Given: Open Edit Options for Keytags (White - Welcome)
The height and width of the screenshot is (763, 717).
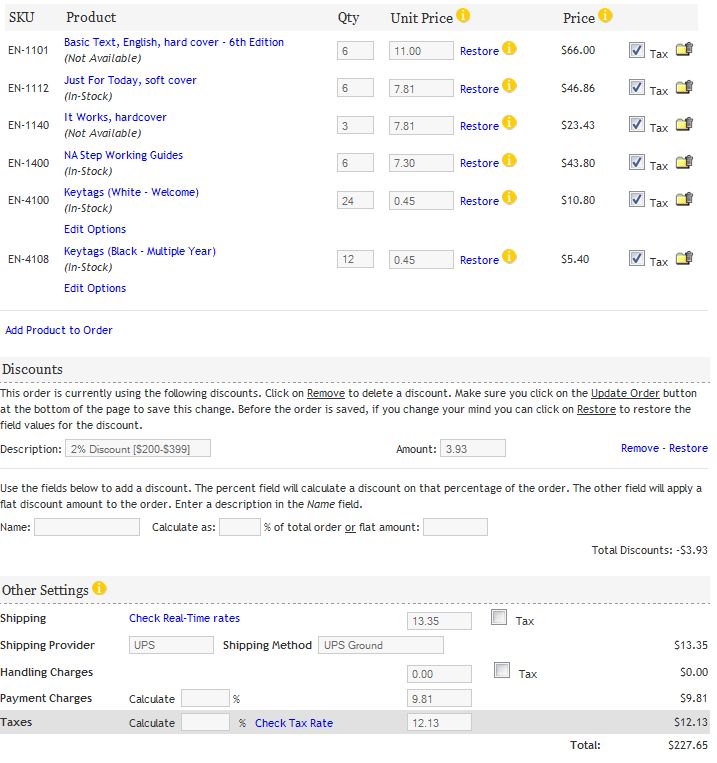Looking at the screenshot, I should [95, 229].
